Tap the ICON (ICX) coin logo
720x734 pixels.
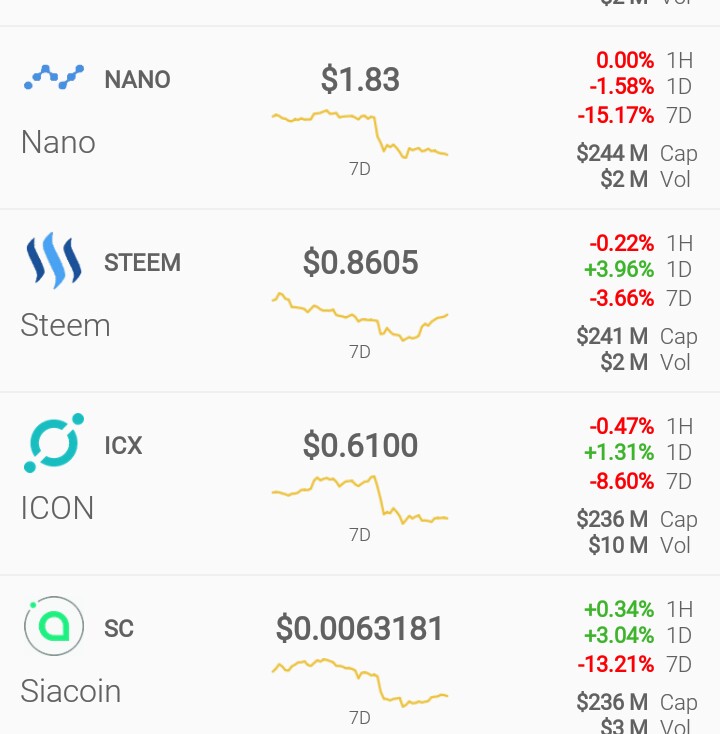tap(54, 443)
